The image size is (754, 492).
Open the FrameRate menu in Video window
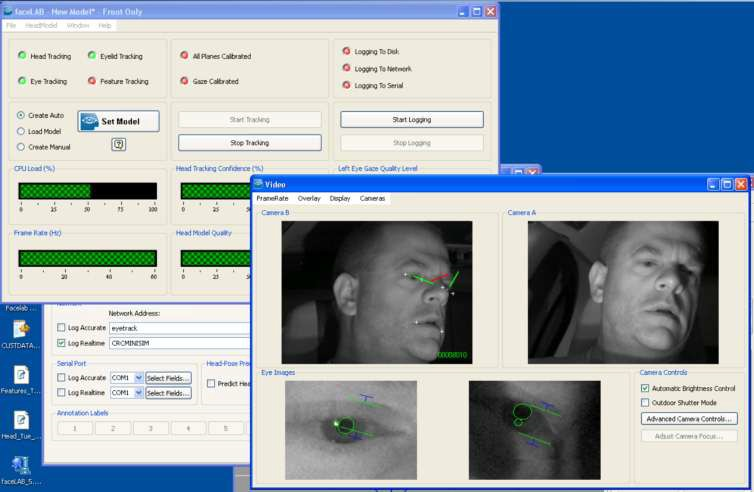click(272, 198)
